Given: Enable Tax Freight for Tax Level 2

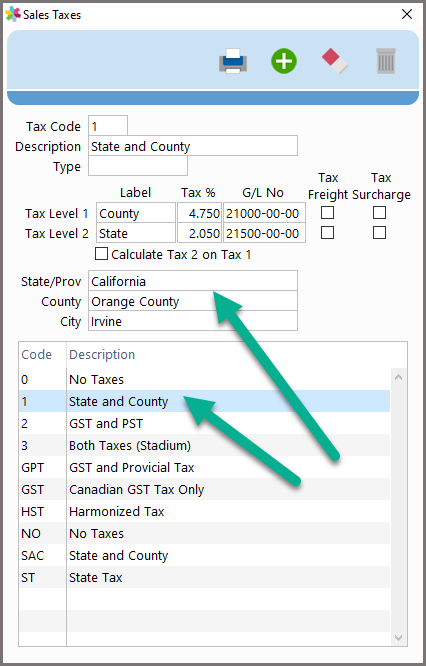Looking at the screenshot, I should (327, 232).
